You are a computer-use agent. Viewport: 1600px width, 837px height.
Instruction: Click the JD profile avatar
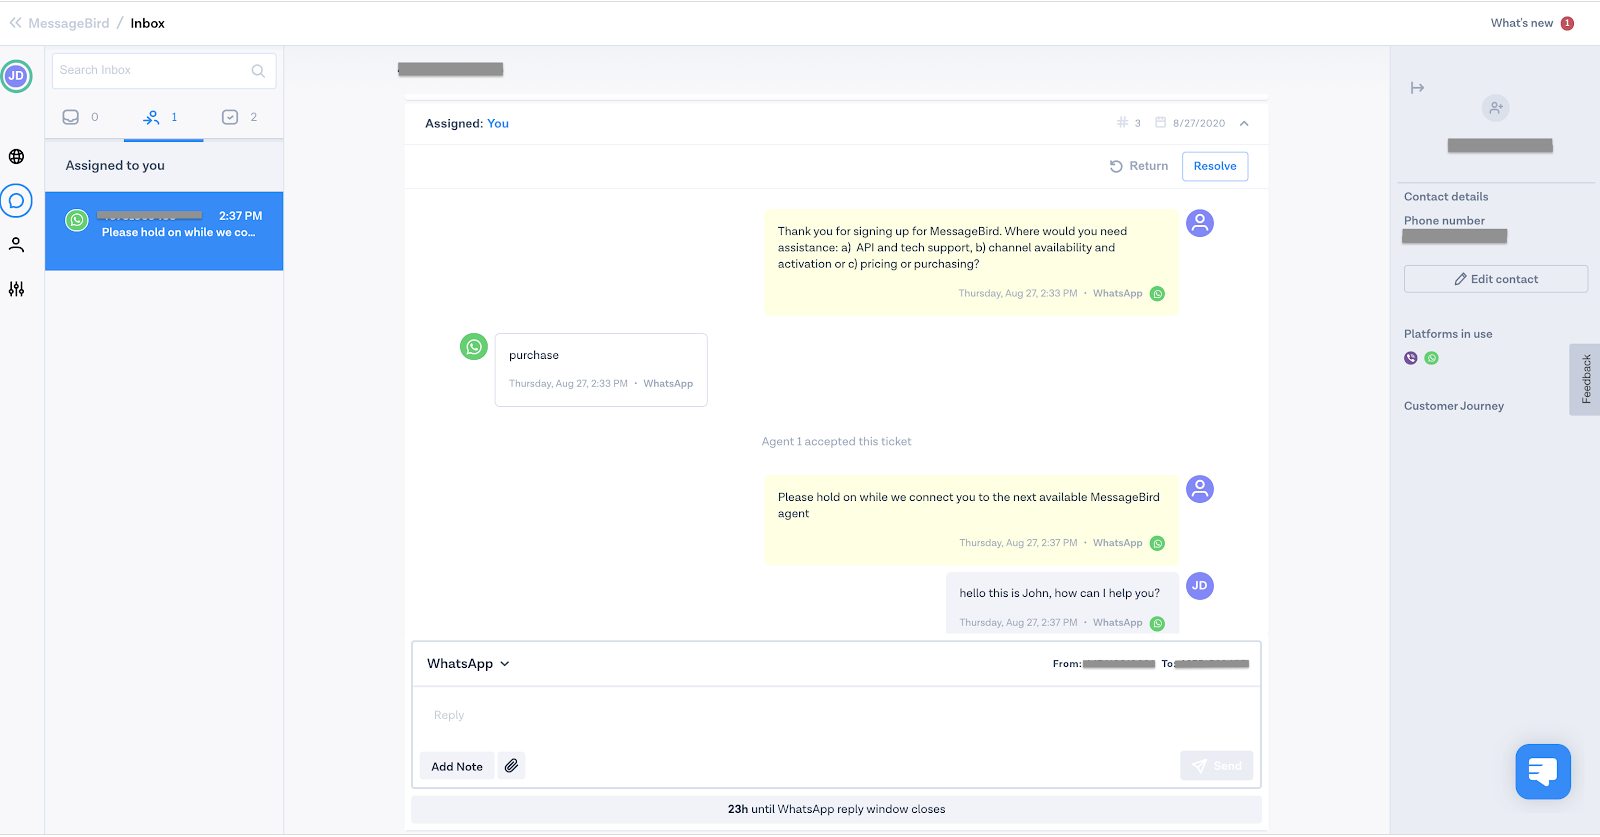click(16, 76)
